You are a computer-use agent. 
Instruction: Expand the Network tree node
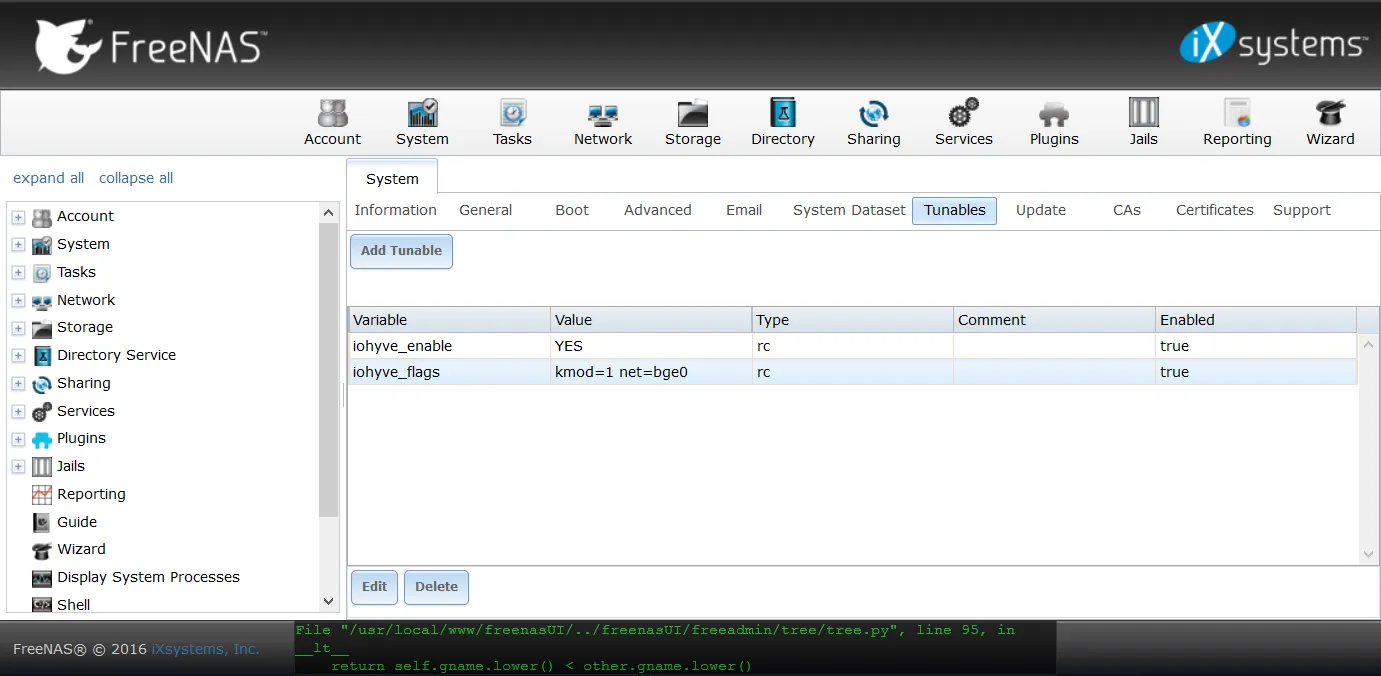point(18,300)
